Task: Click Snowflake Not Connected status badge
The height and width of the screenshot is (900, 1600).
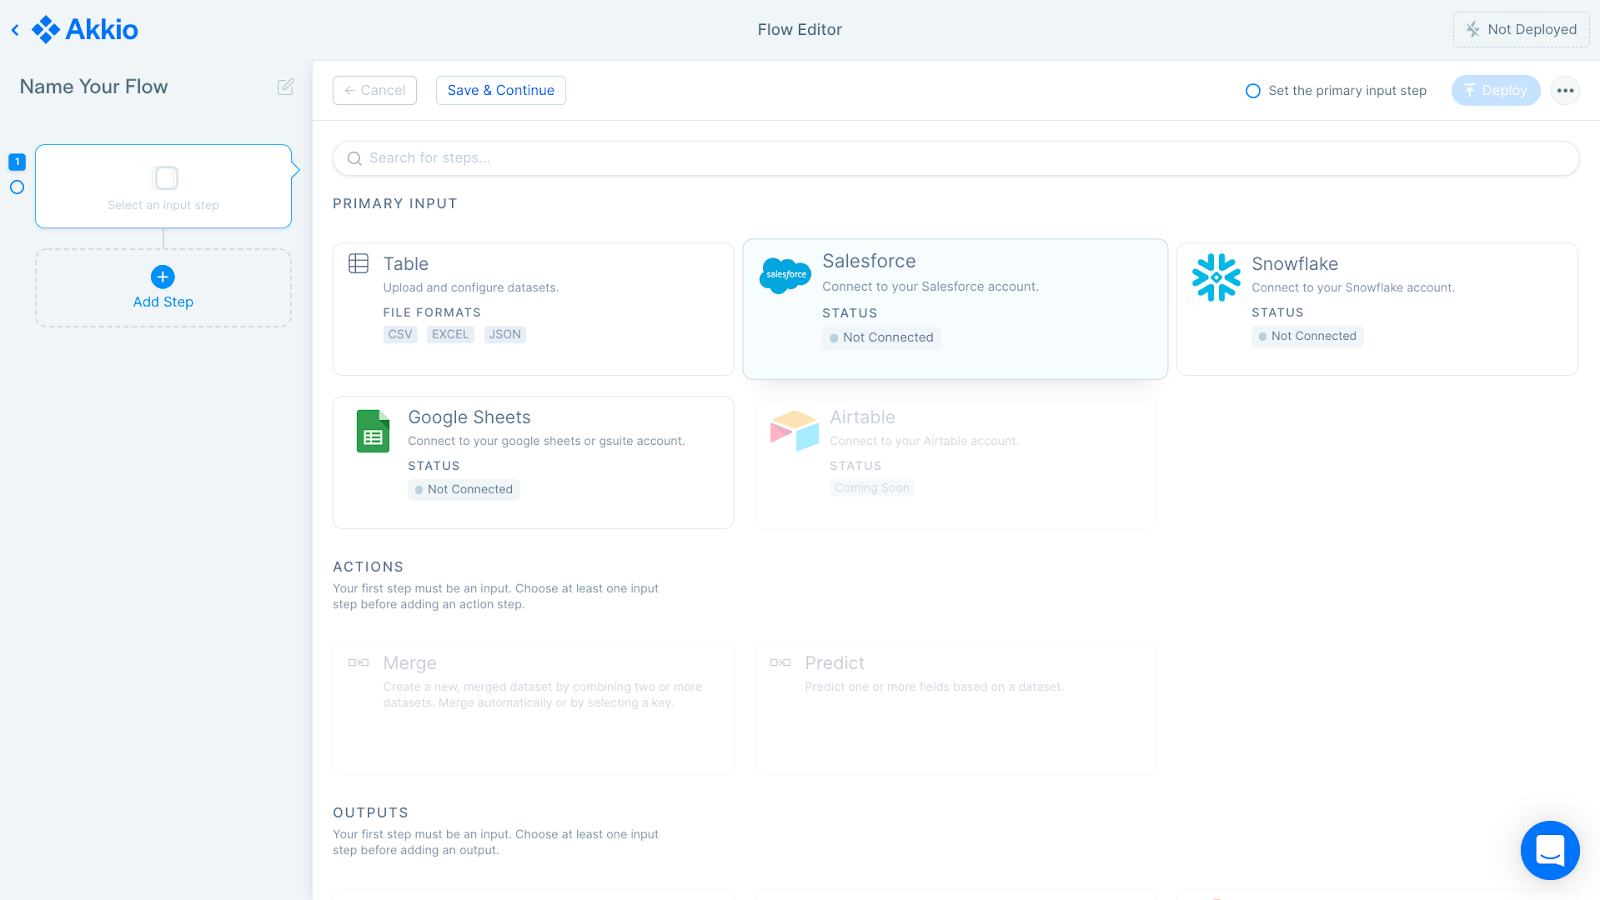Action: (x=1308, y=337)
